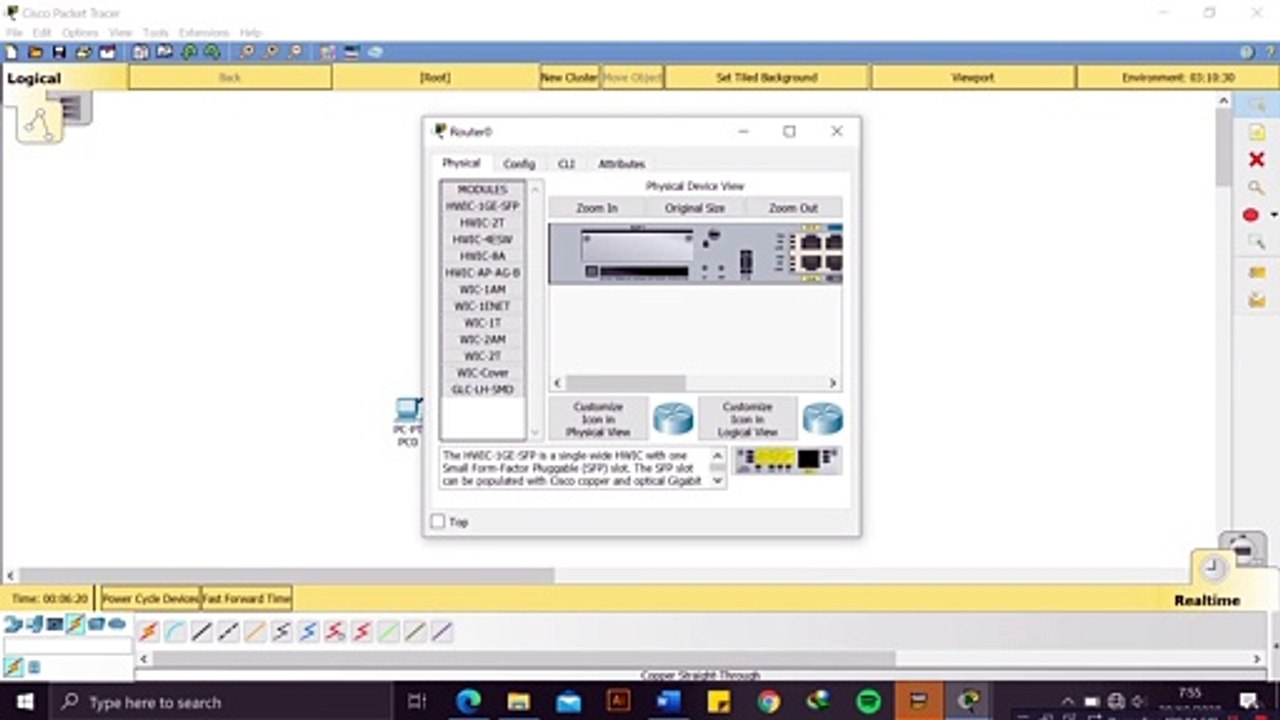This screenshot has height=720, width=1280.
Task: Click the module description scroll down arrow
Action: tap(717, 481)
